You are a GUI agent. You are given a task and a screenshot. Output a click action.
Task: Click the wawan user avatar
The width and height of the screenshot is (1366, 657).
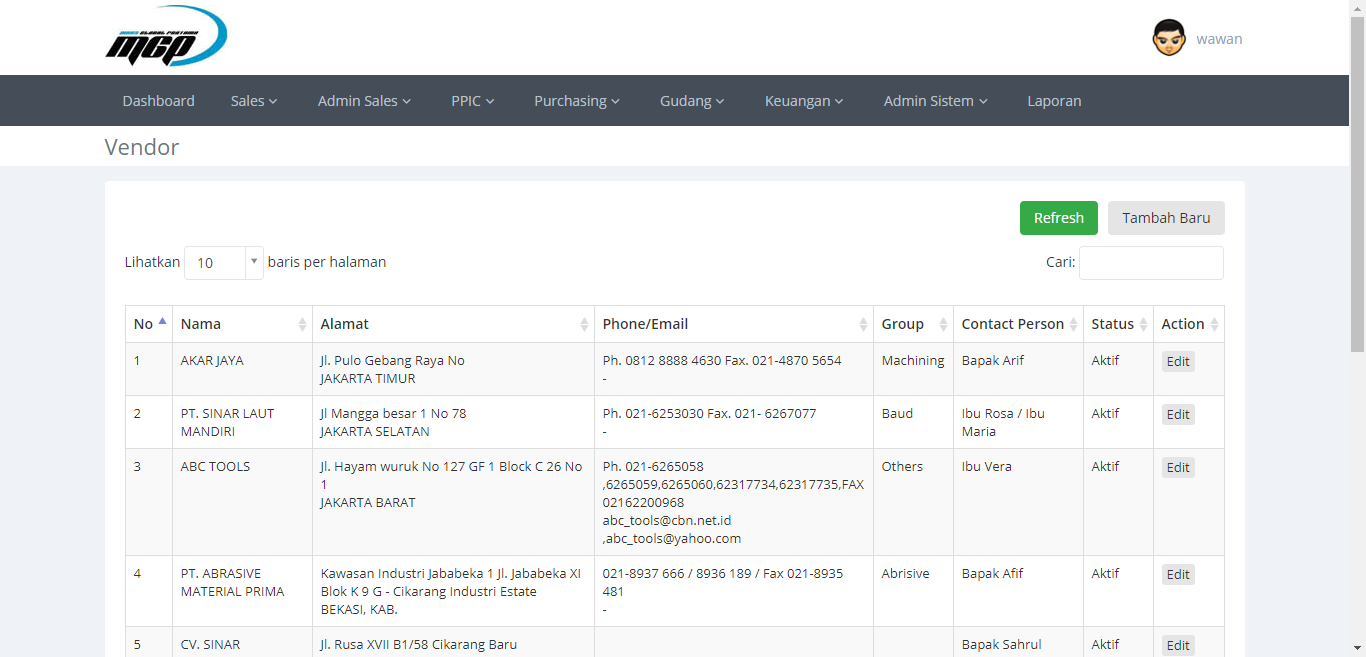pos(1169,38)
